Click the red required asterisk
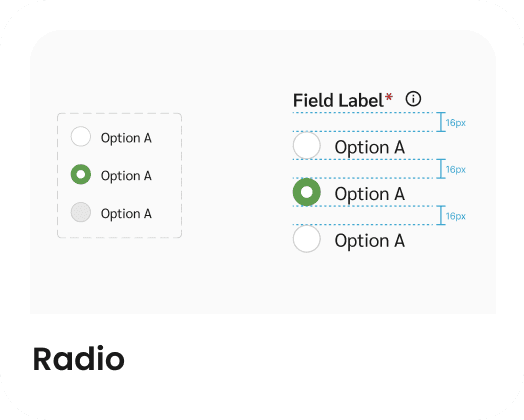This screenshot has height=420, width=524. coord(389,98)
